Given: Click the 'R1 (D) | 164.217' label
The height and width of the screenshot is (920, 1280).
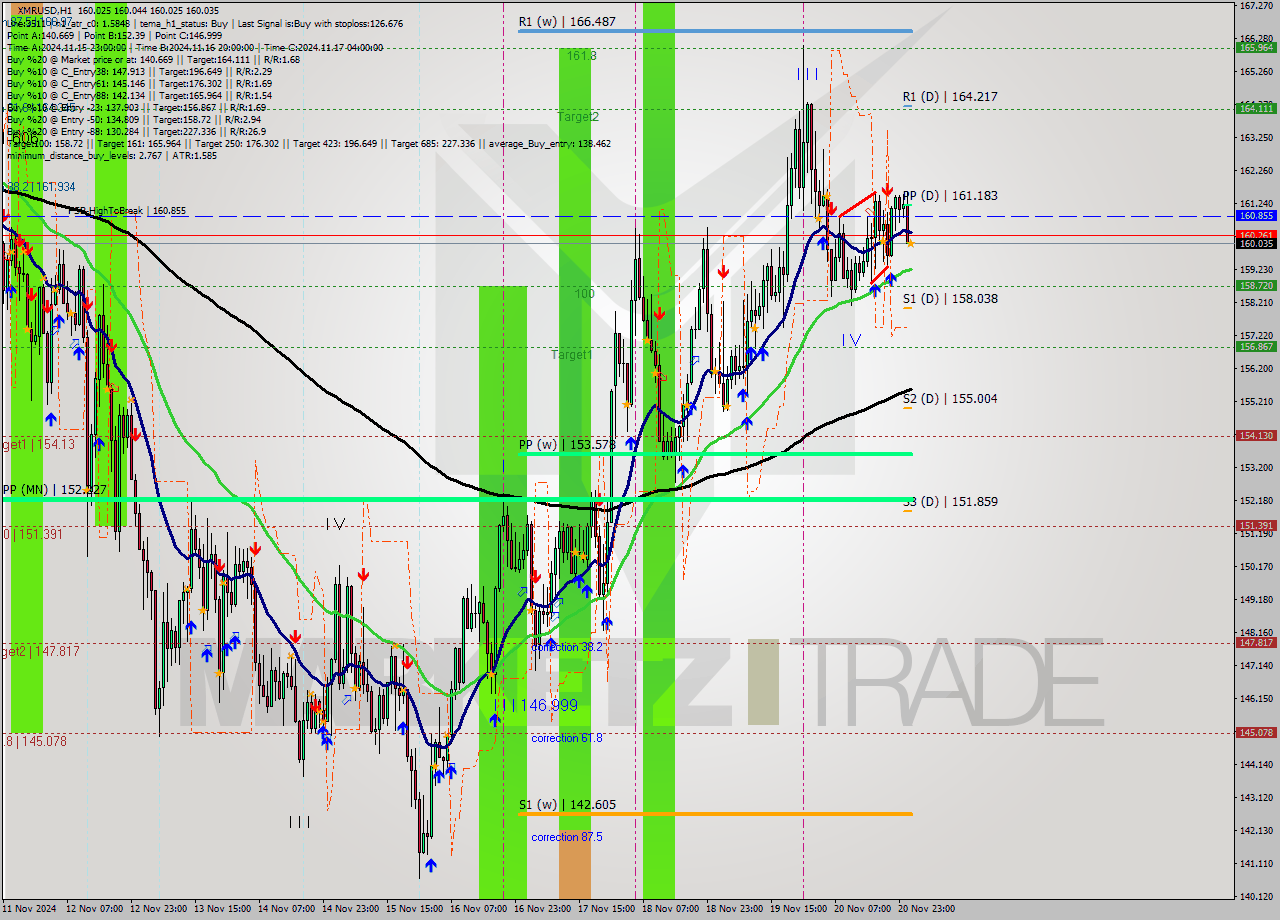Looking at the screenshot, I should coord(950,97).
